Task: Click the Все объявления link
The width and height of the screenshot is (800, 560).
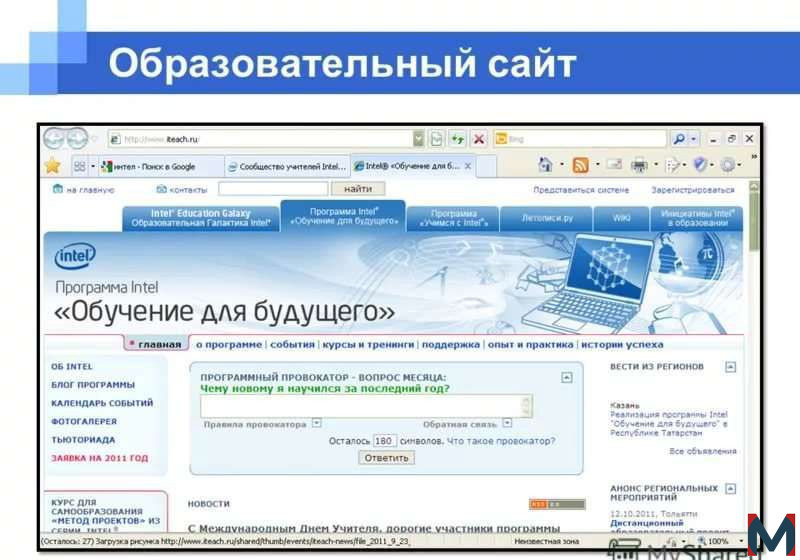Action: click(703, 451)
